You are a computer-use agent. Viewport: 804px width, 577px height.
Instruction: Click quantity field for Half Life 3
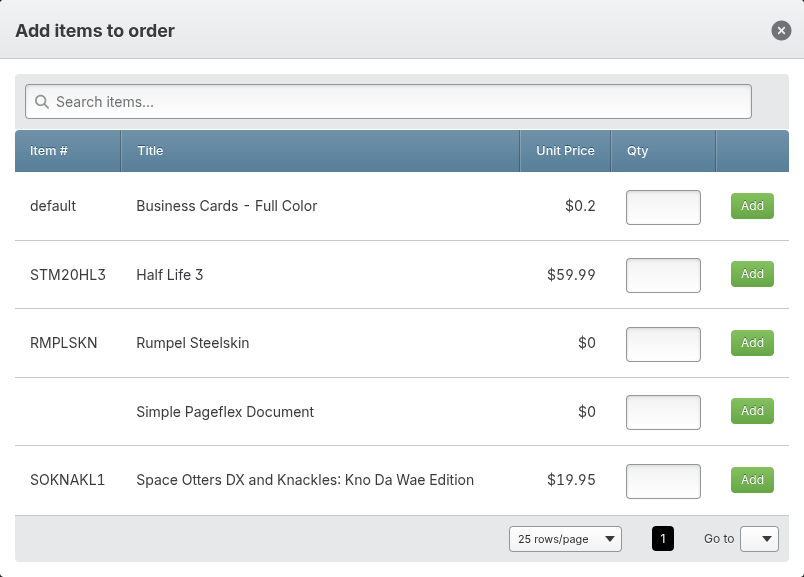(663, 275)
